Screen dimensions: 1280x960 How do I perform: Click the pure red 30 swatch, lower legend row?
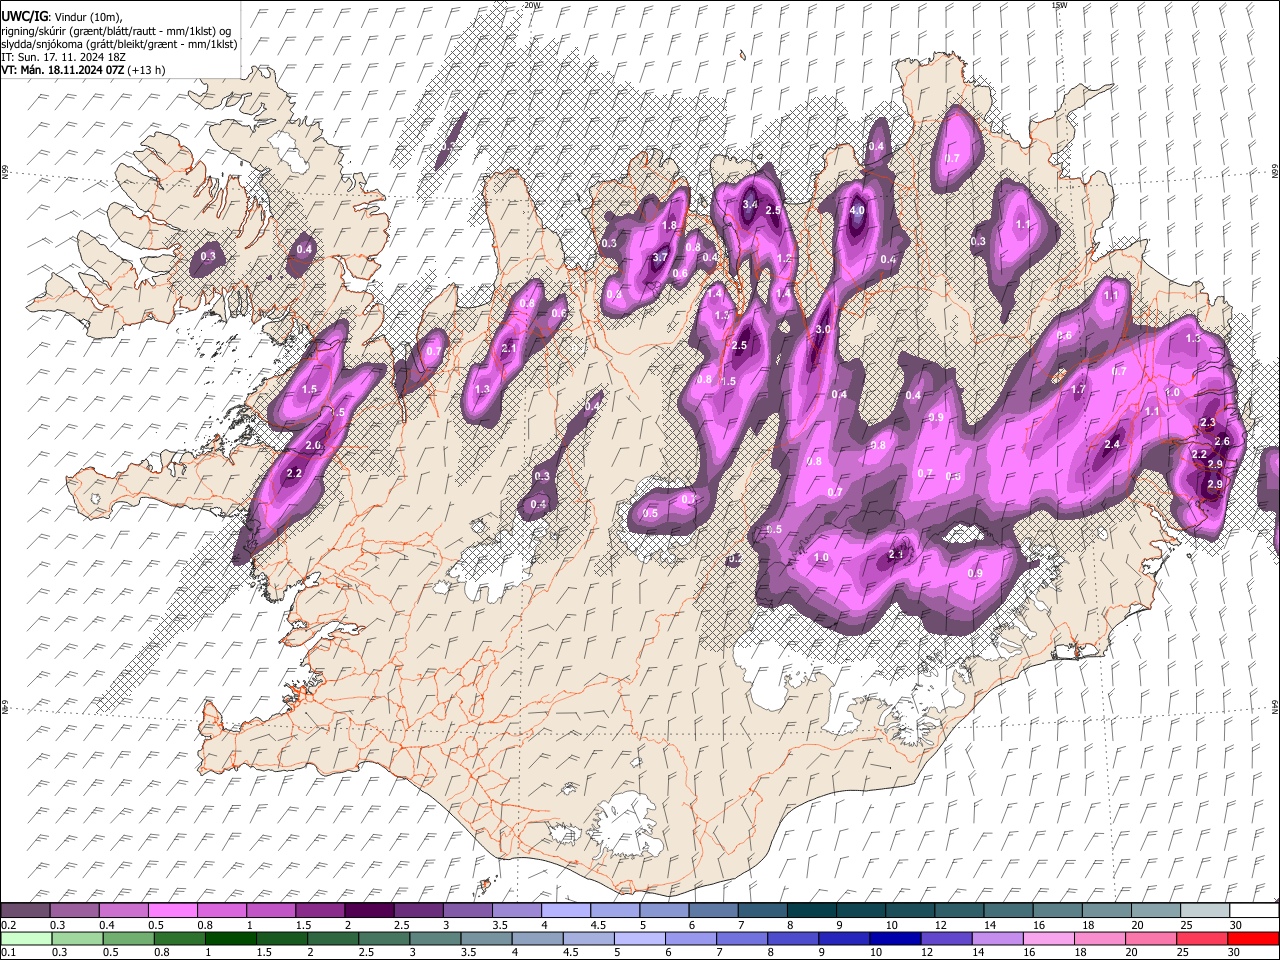tap(1253, 938)
